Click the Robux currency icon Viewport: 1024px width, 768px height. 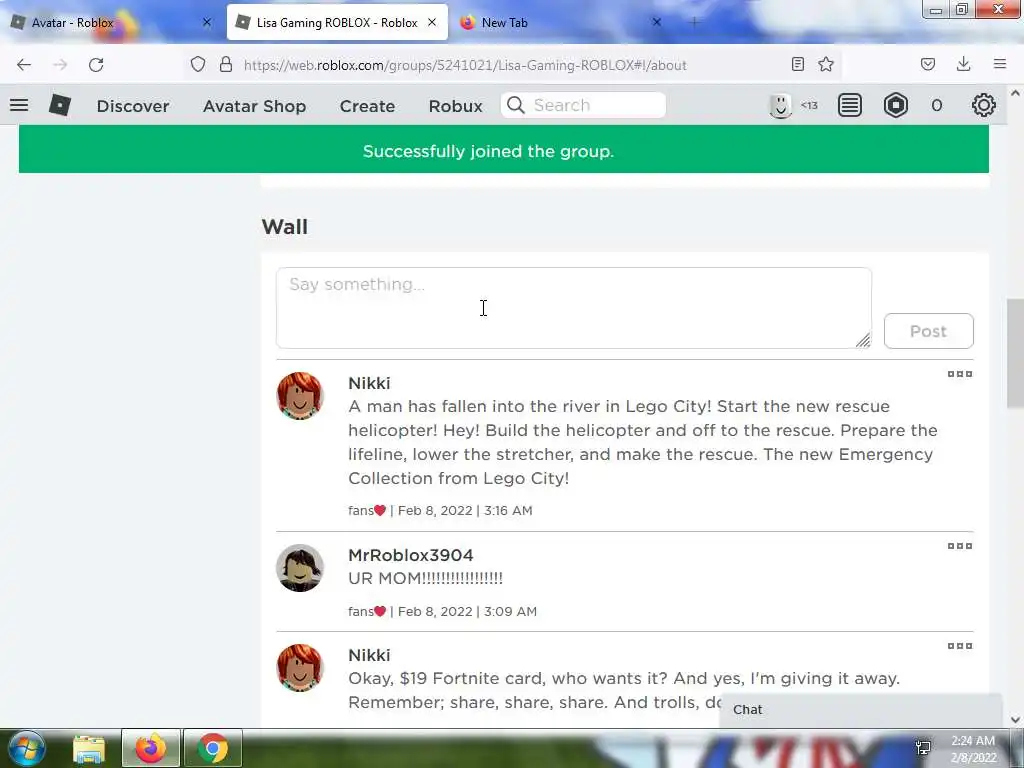(896, 105)
